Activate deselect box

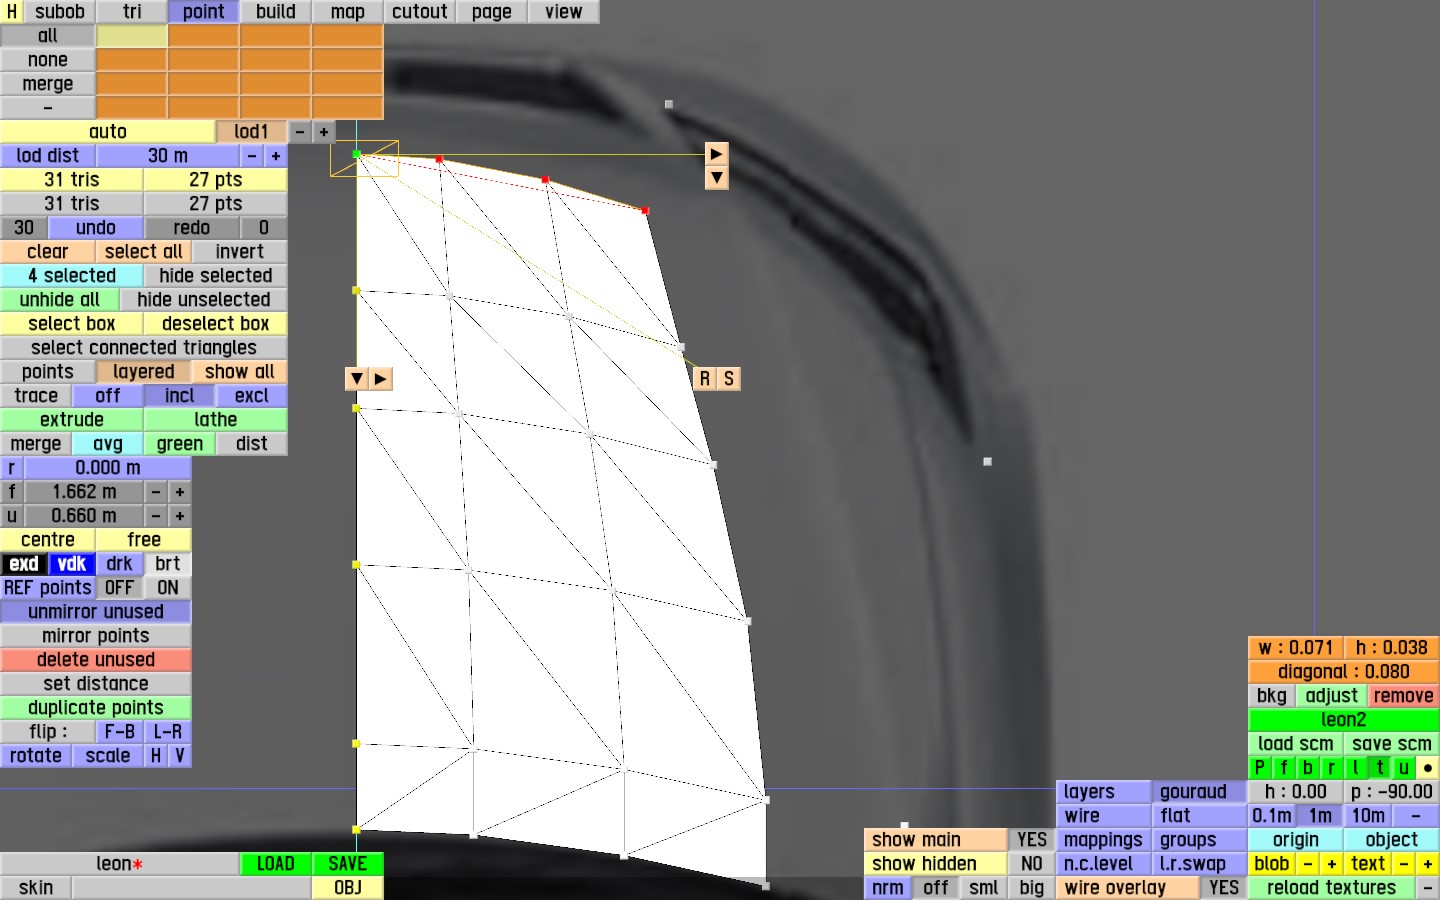coord(216,324)
